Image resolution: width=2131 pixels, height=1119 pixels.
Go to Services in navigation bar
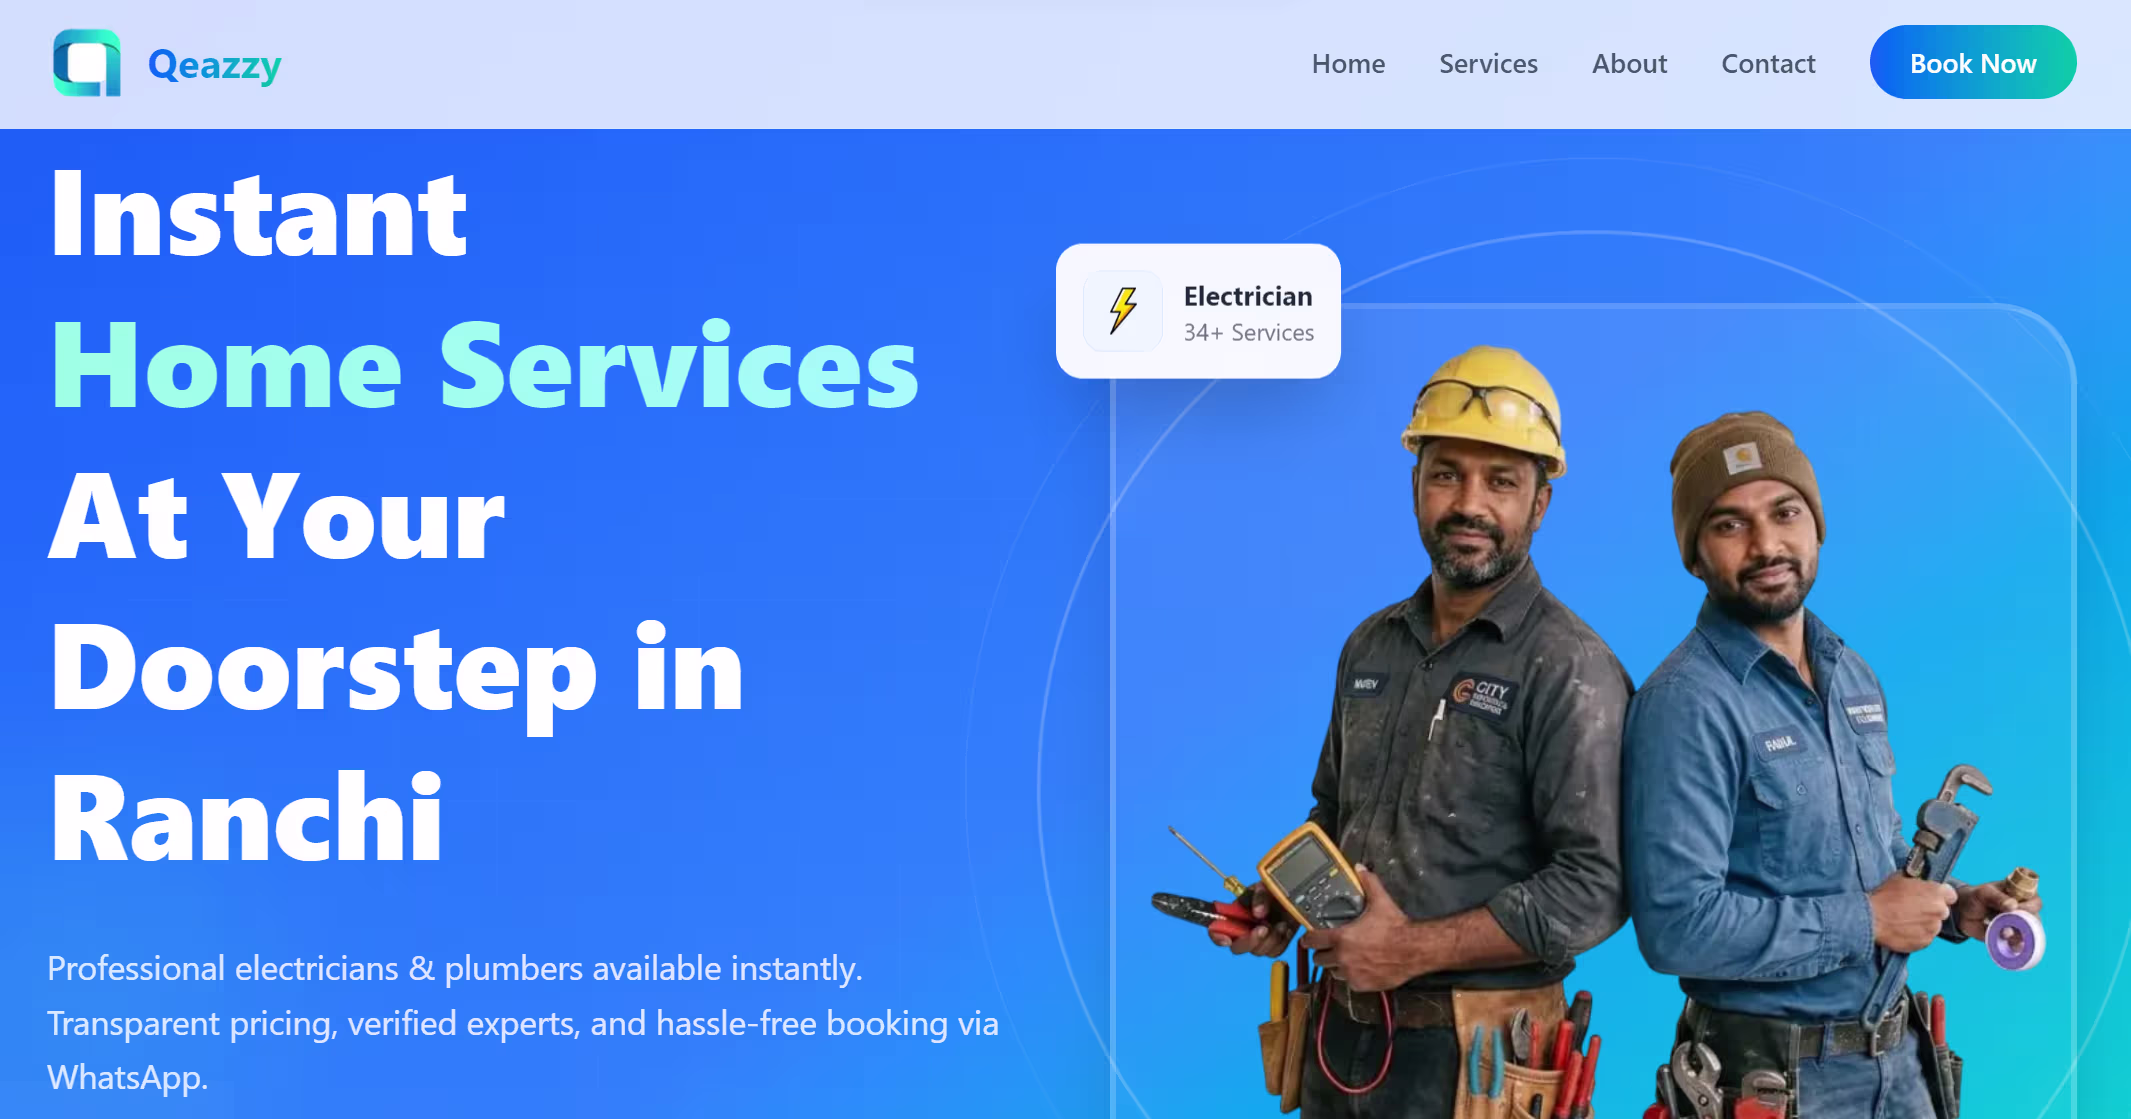[x=1488, y=64]
